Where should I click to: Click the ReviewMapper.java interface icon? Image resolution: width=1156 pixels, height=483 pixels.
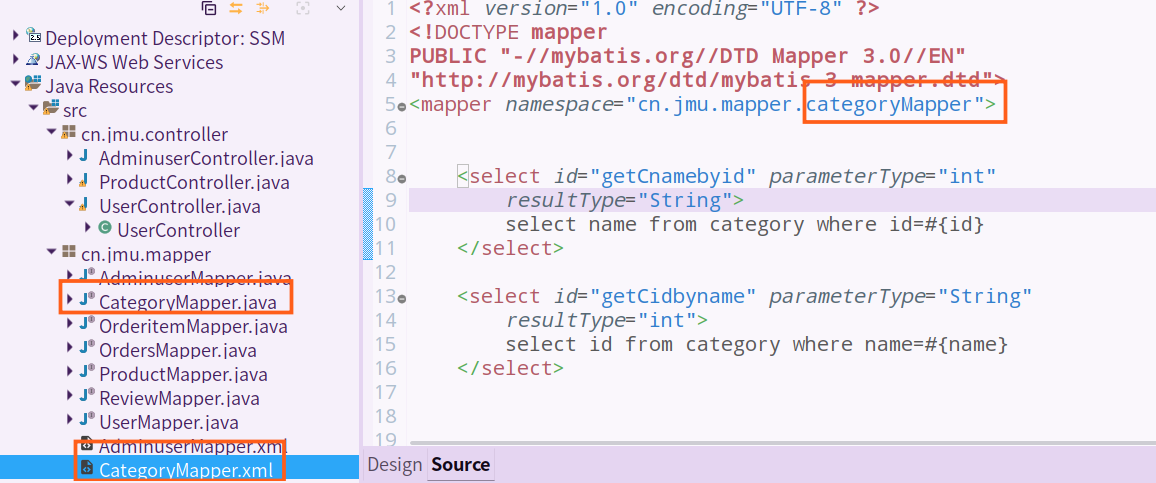[x=87, y=397]
